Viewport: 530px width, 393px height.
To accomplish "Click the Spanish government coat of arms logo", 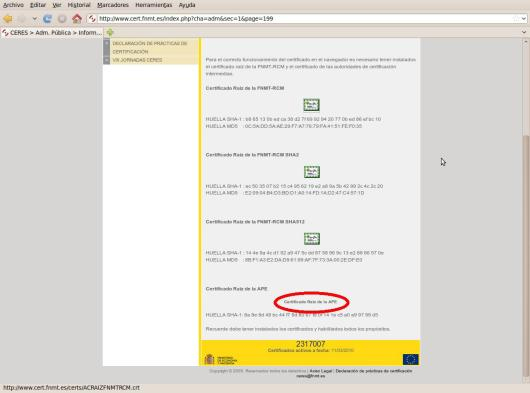I will [x=209, y=359].
